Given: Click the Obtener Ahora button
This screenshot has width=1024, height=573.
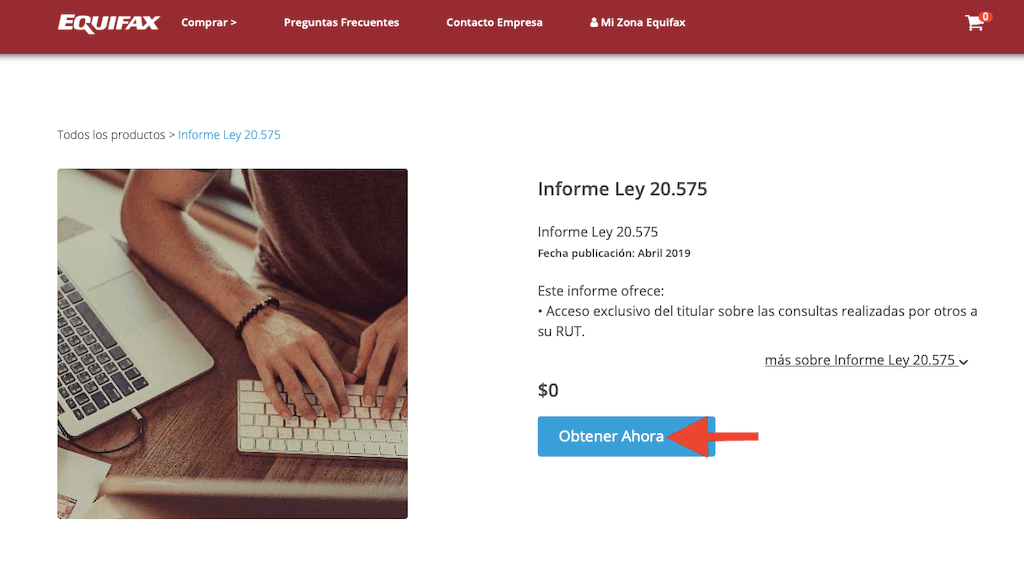Looking at the screenshot, I should point(626,436).
